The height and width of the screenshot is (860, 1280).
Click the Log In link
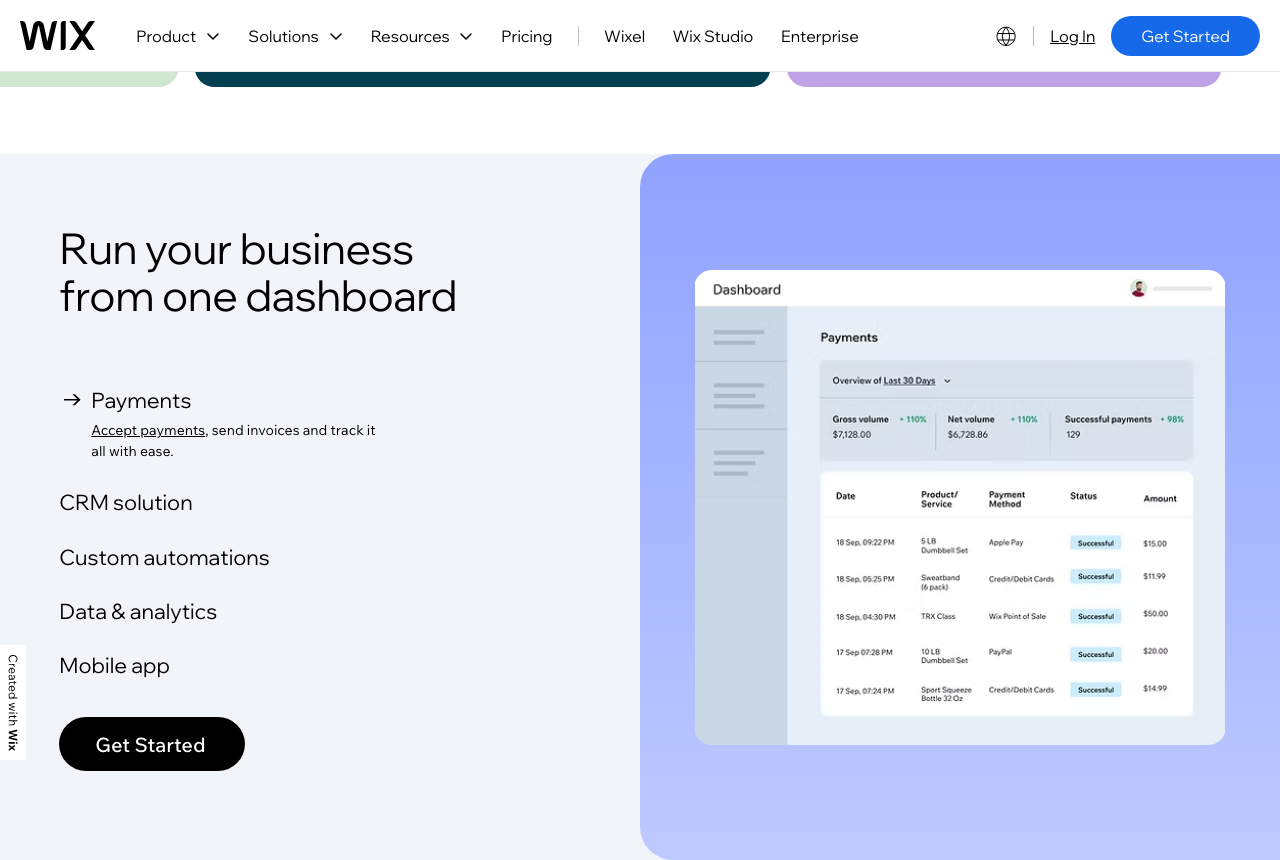point(1072,36)
